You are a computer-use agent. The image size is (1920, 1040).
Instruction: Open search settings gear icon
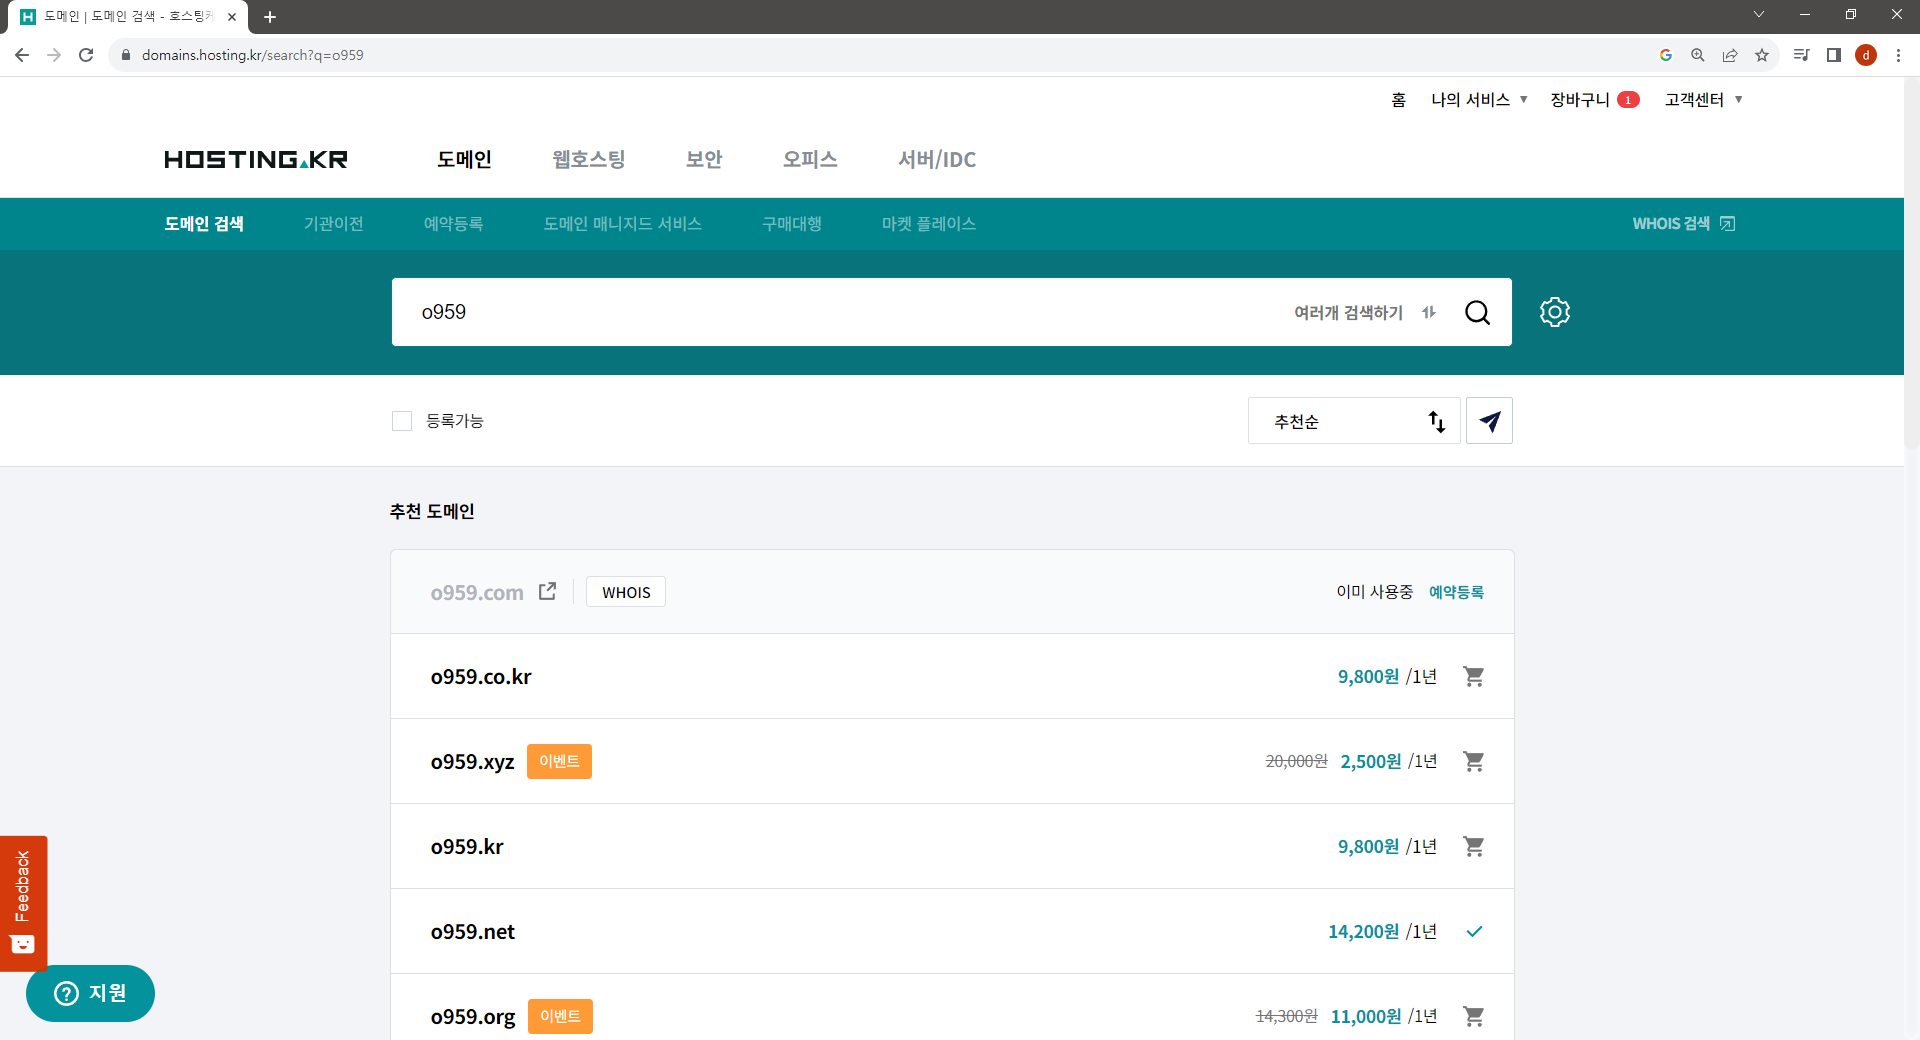(x=1555, y=312)
